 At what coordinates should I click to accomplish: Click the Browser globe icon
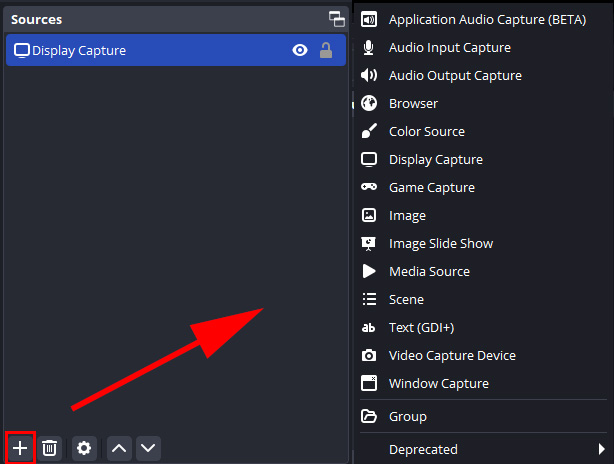click(369, 103)
